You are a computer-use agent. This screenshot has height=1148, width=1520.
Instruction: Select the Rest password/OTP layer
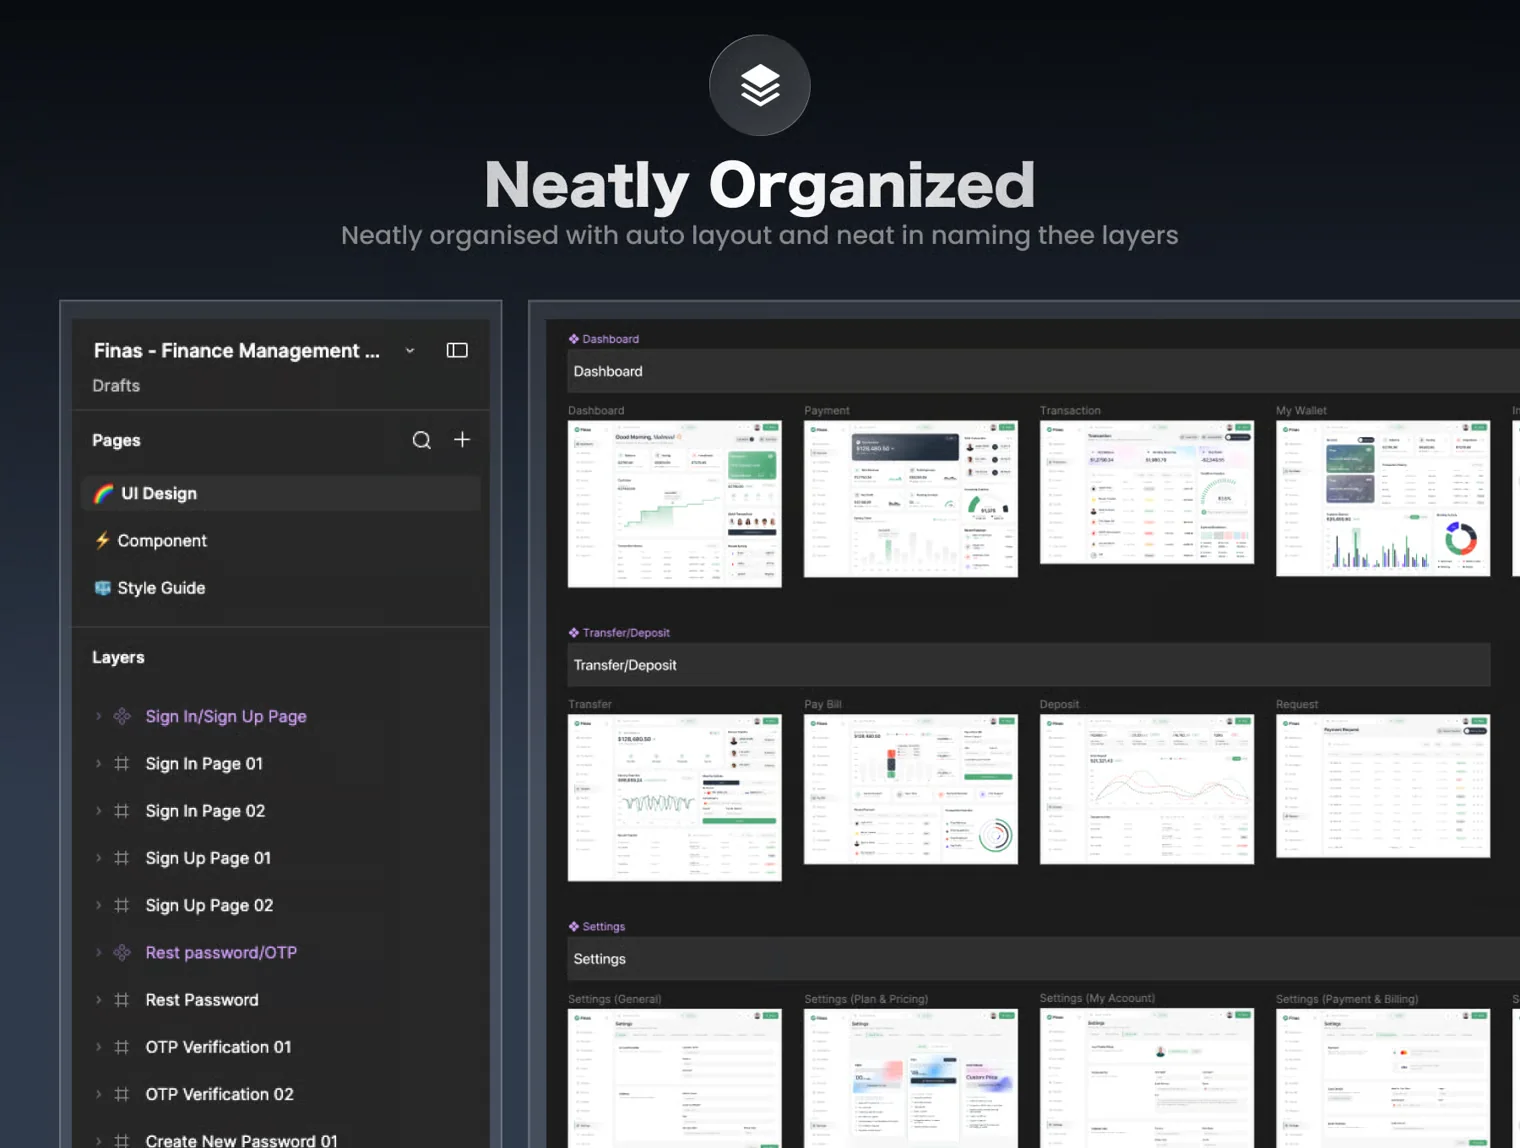point(221,953)
